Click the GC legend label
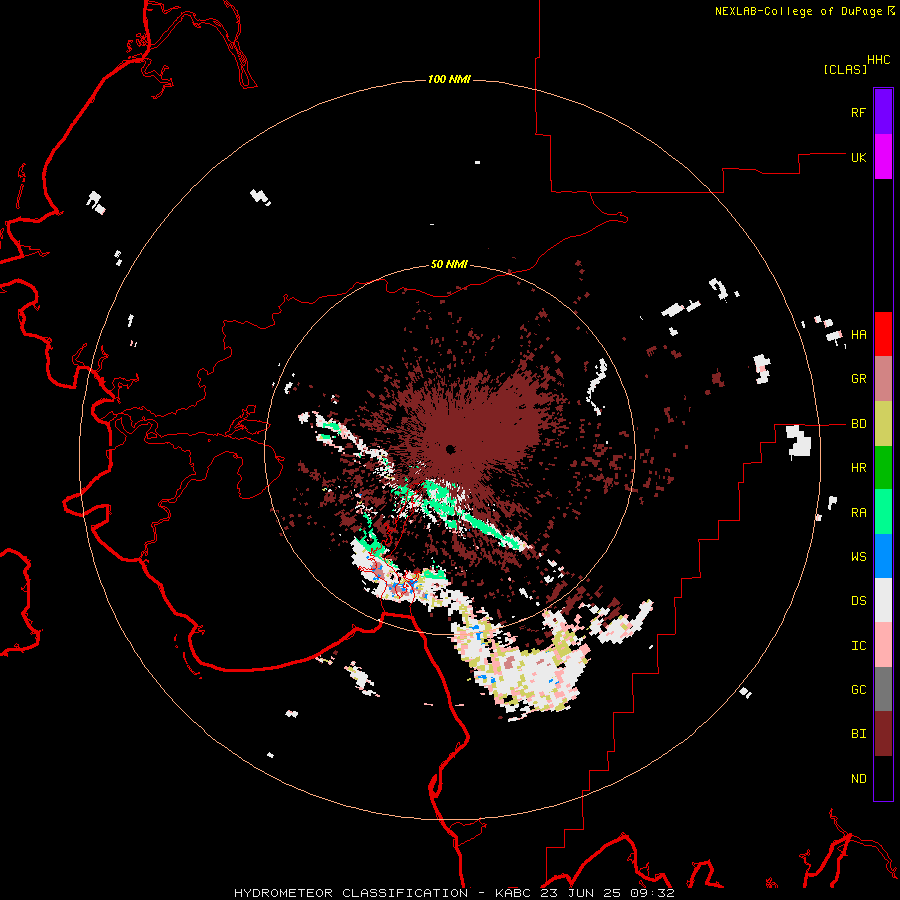900x900 pixels. (x=859, y=689)
